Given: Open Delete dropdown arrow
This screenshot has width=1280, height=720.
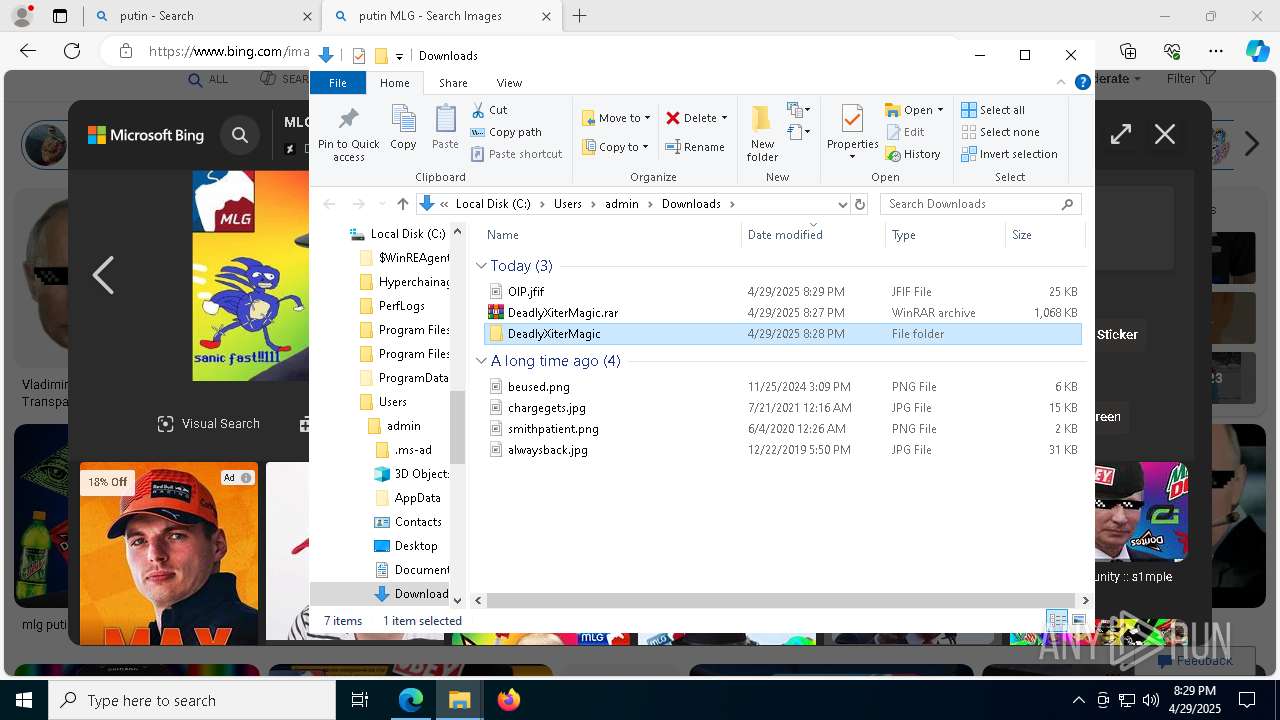Looking at the screenshot, I should (724, 118).
